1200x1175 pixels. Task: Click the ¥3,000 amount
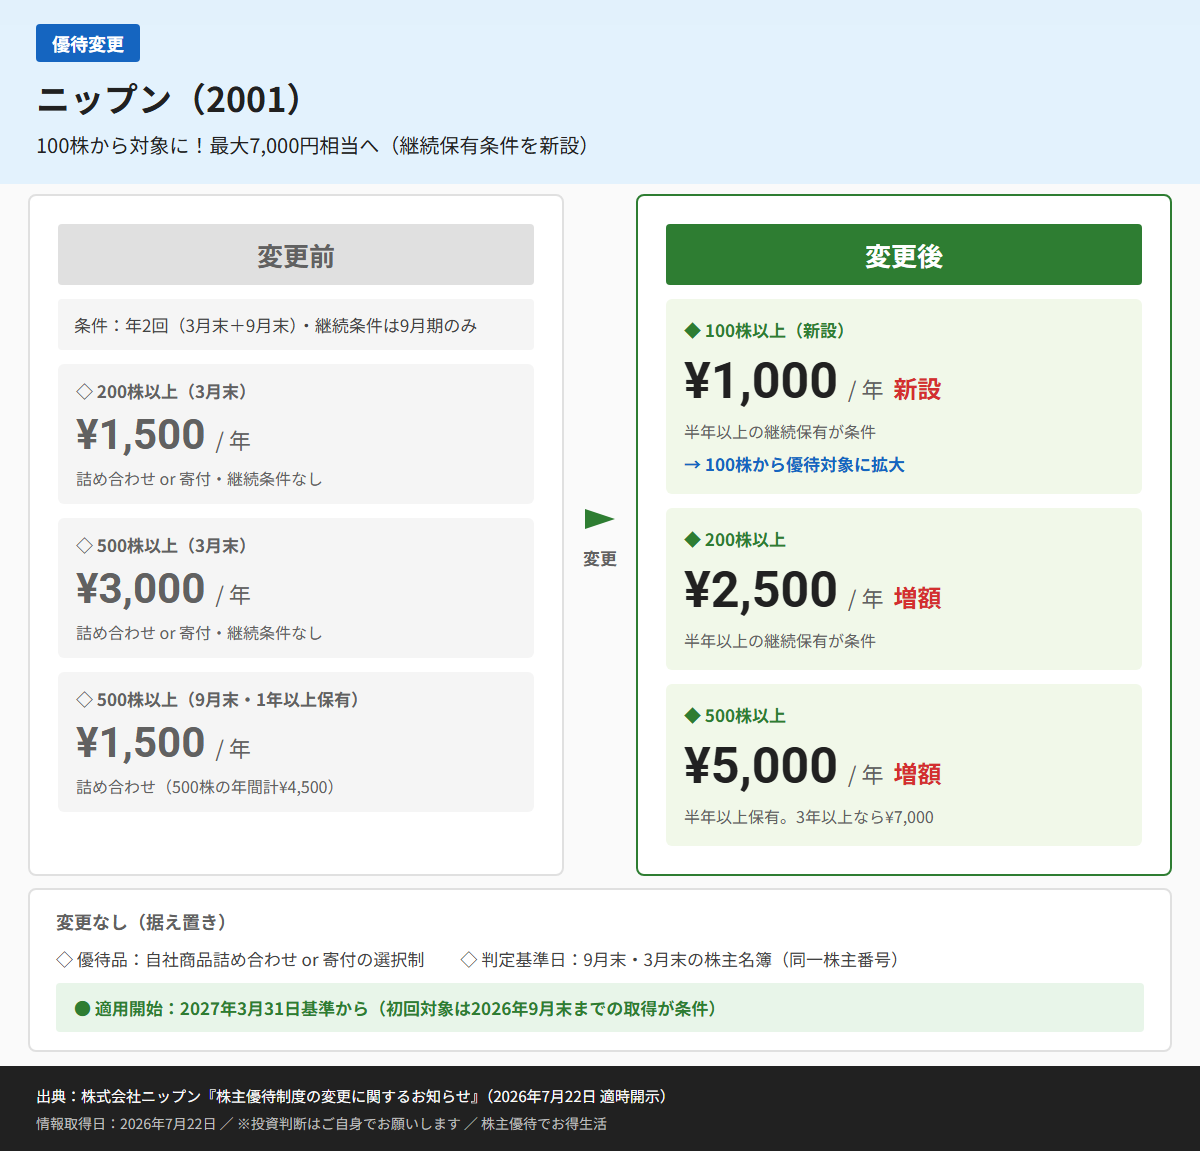[x=141, y=589]
